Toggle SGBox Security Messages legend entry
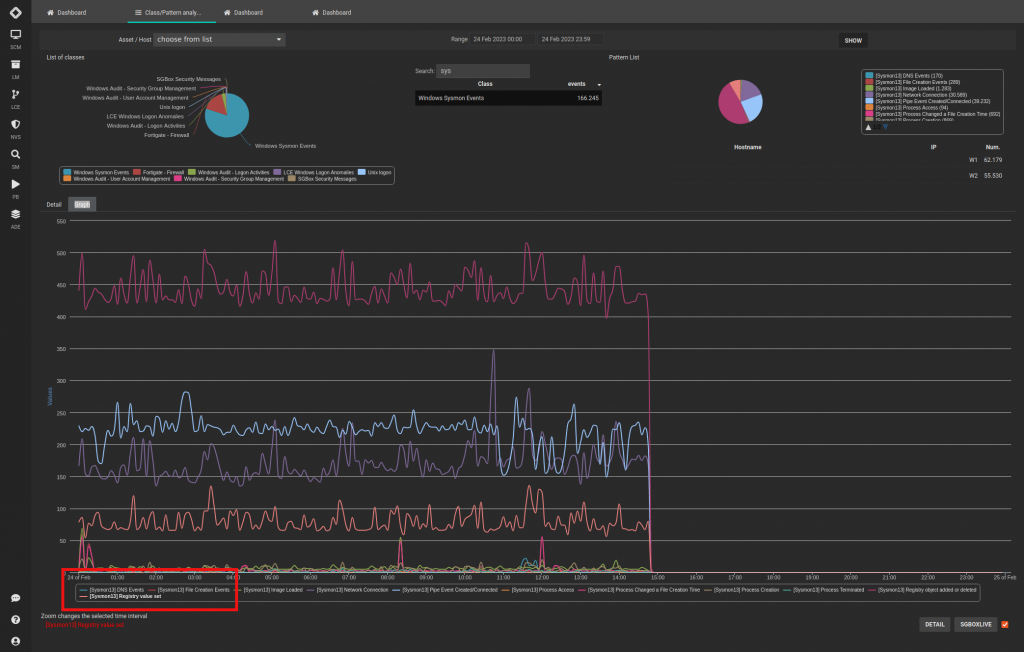The height and width of the screenshot is (652, 1024). tap(323, 179)
